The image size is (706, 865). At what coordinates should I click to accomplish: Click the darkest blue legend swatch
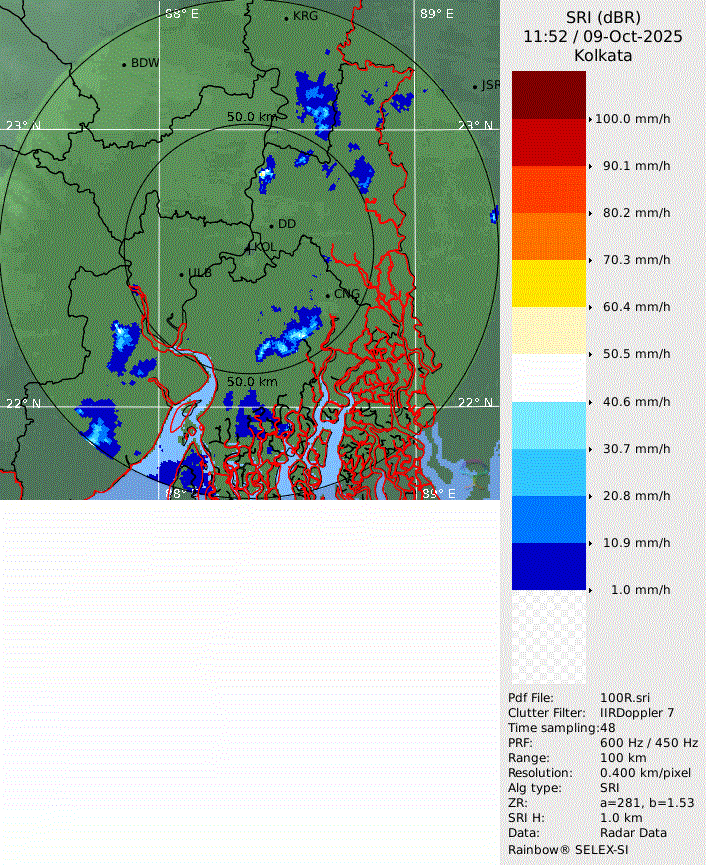(549, 566)
